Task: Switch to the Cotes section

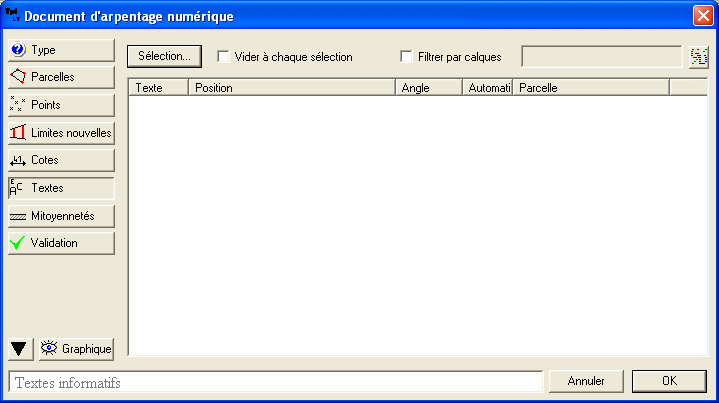Action: tap(61, 160)
